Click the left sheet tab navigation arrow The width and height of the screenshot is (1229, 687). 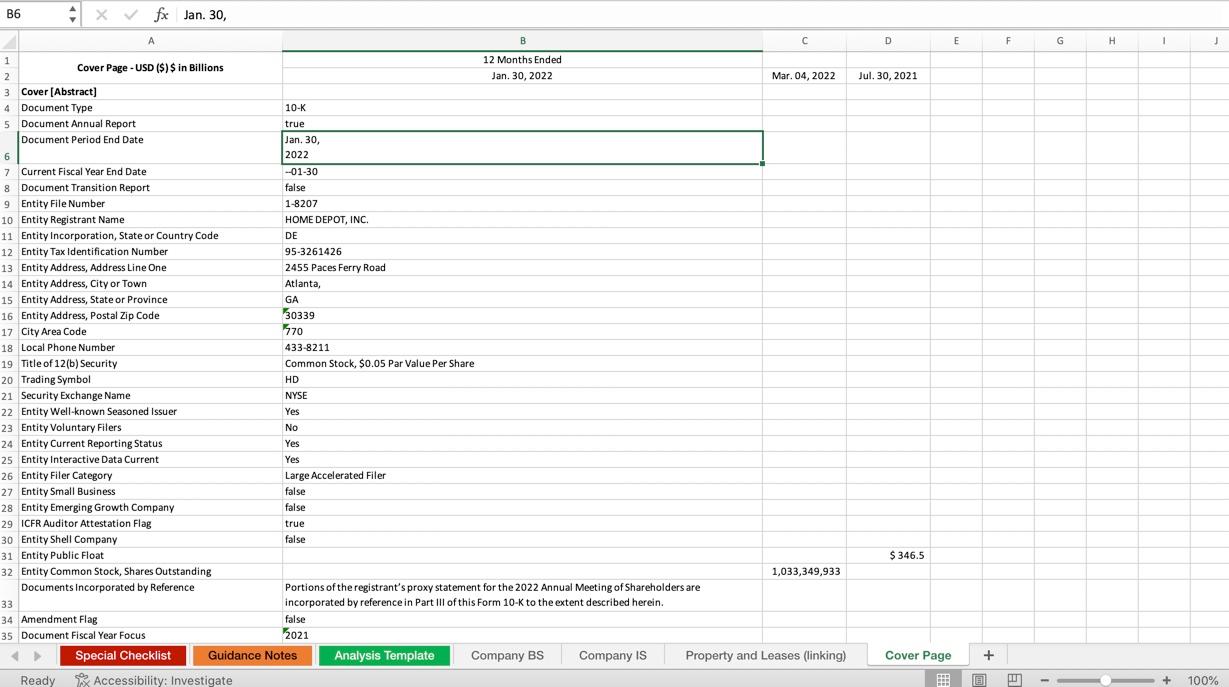point(13,655)
